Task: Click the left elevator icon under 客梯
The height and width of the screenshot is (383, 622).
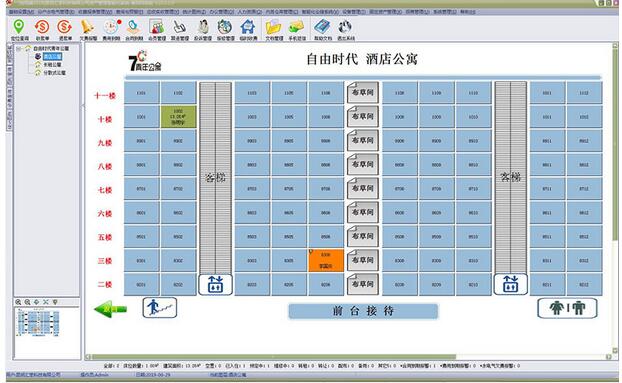Action: (x=215, y=284)
